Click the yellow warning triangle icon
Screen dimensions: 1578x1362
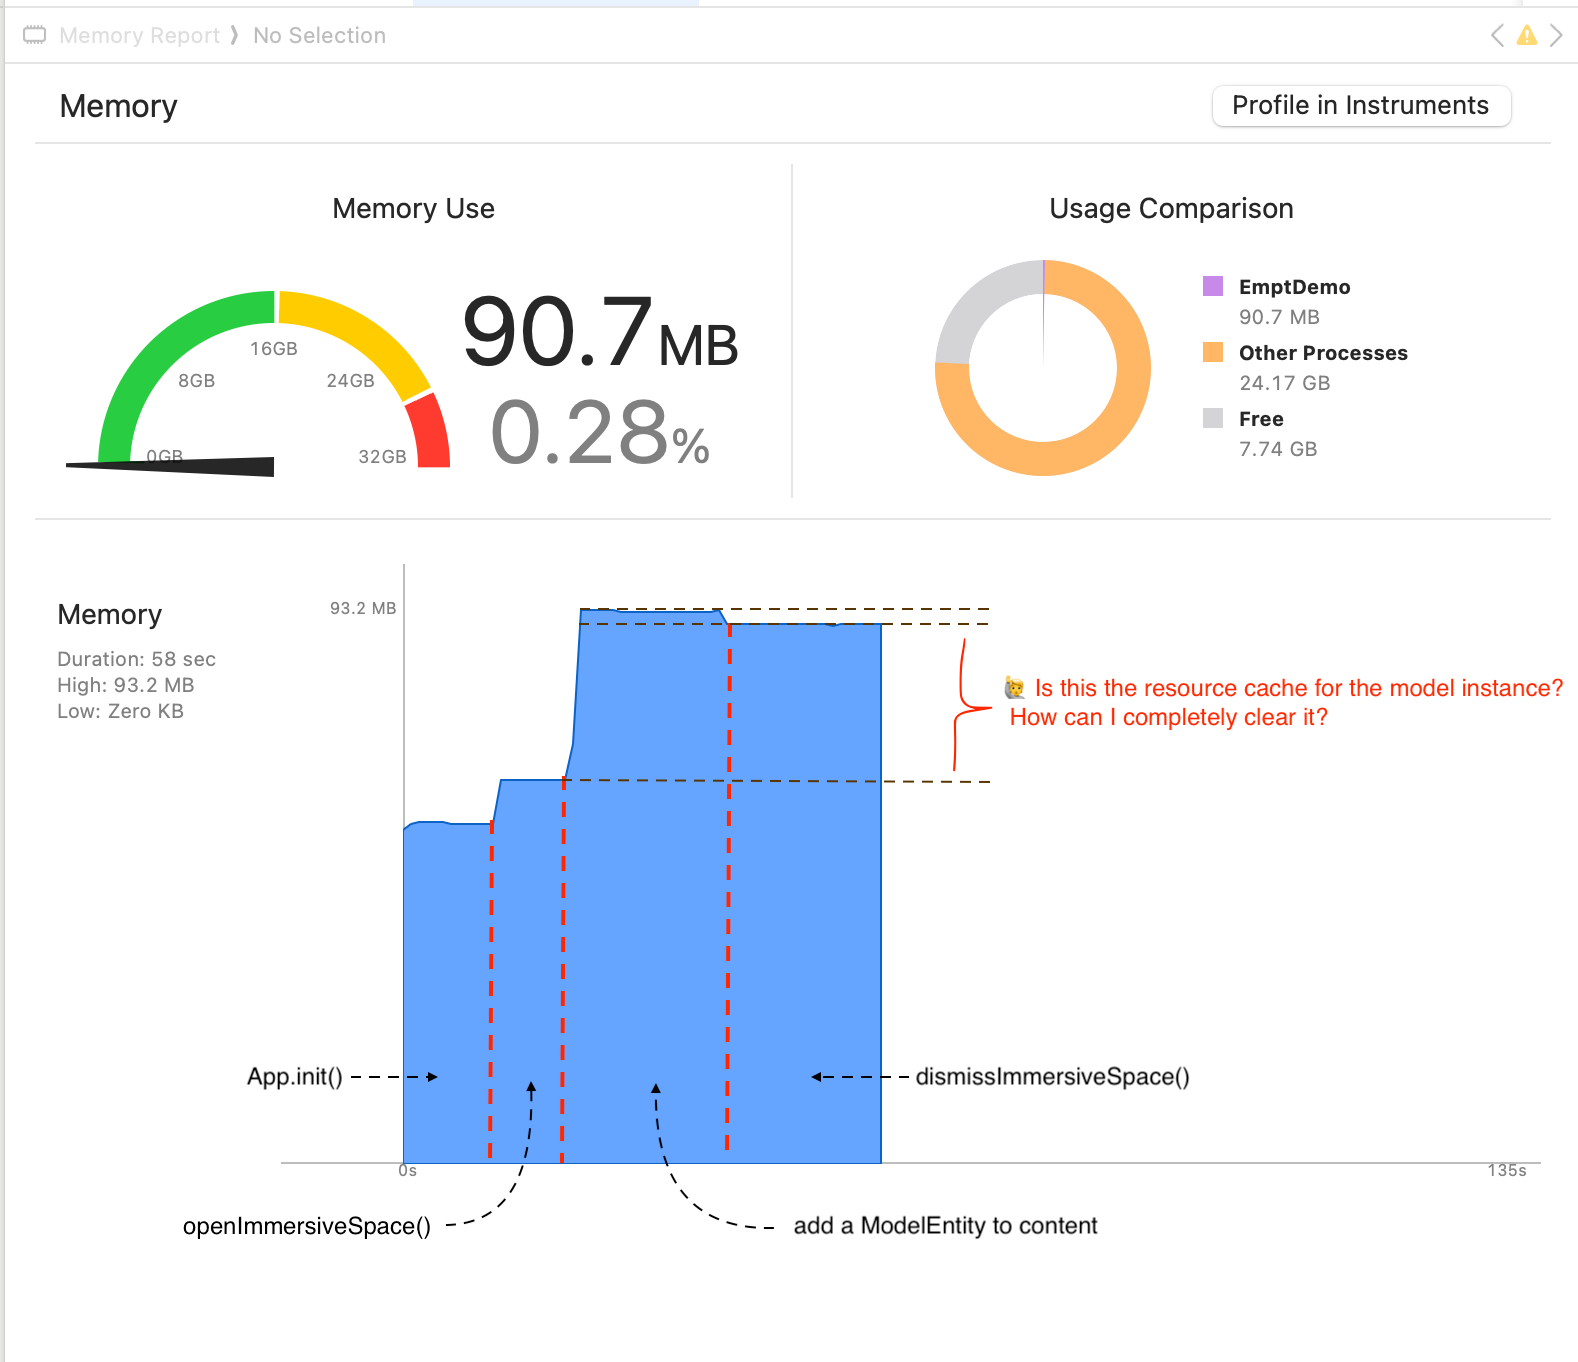pyautogui.click(x=1526, y=35)
